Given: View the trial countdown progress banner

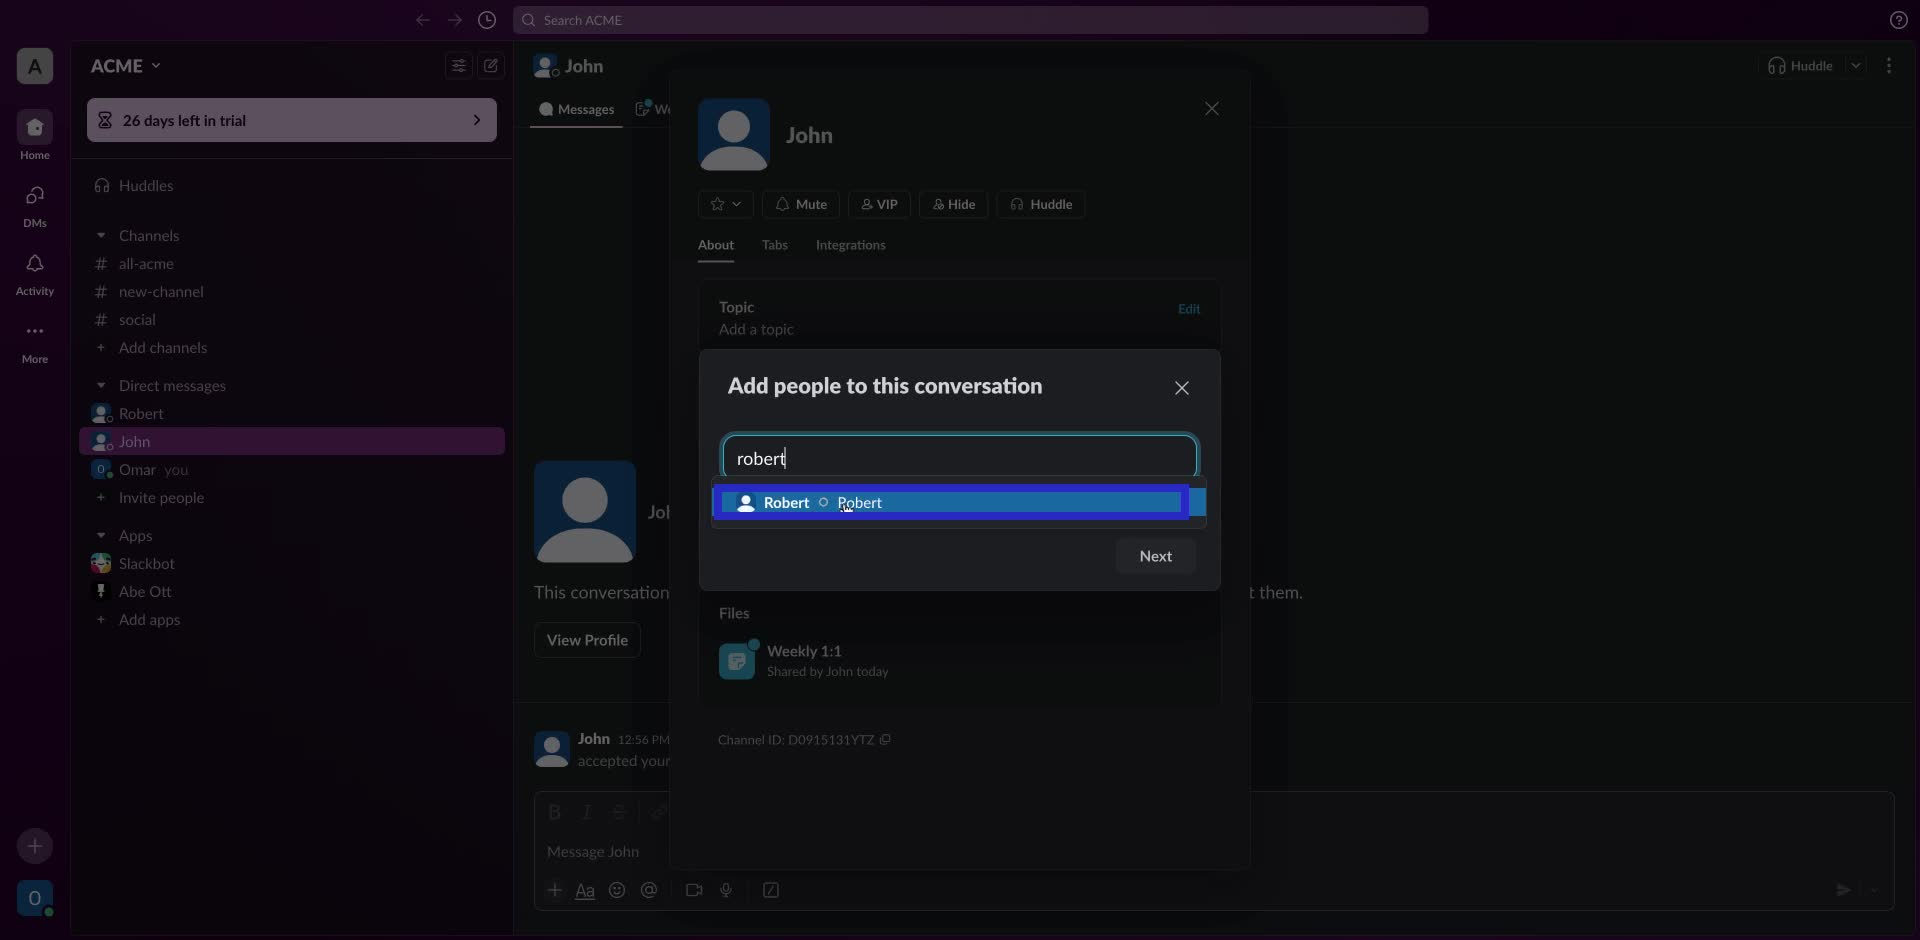Looking at the screenshot, I should [x=291, y=120].
